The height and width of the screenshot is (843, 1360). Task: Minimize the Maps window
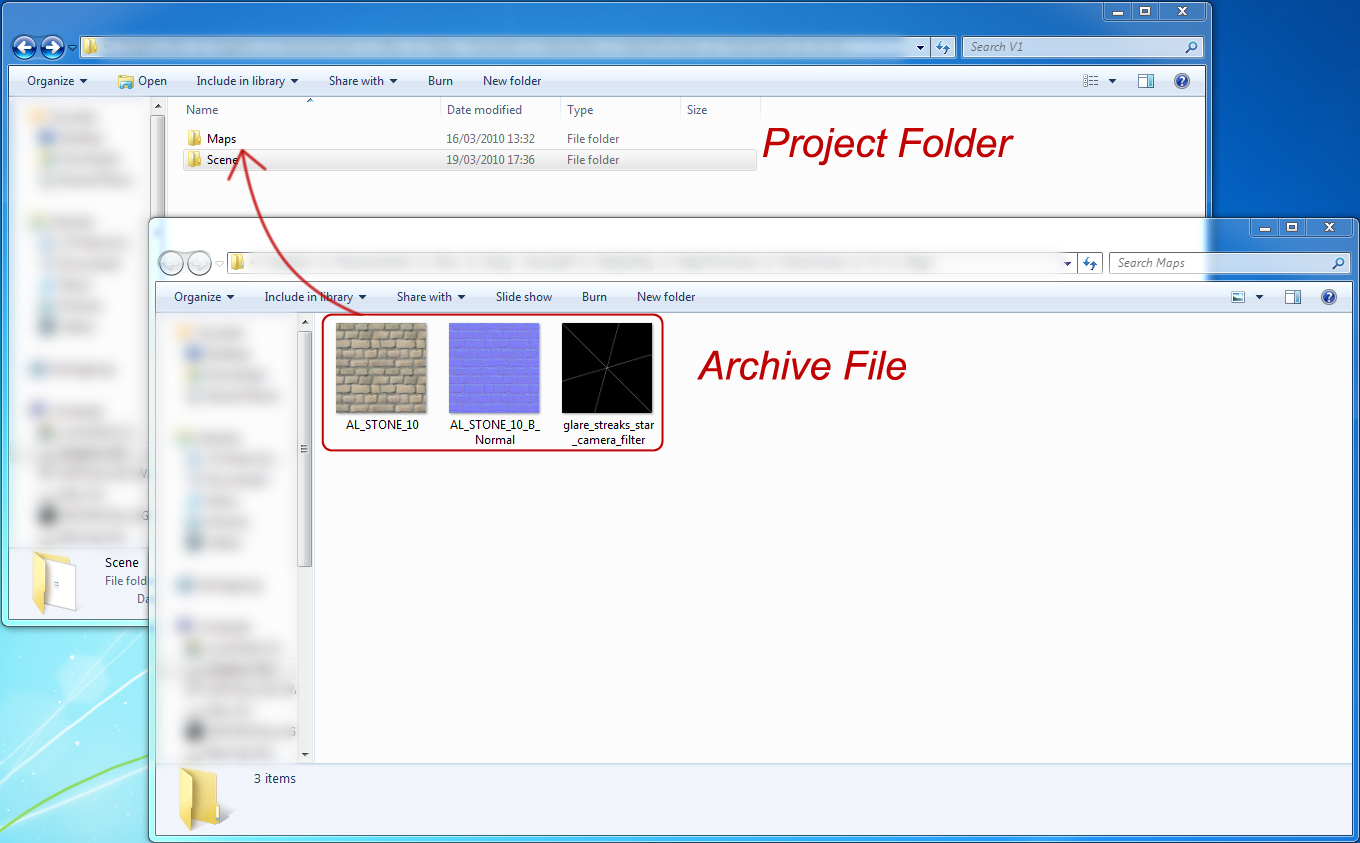click(1265, 227)
